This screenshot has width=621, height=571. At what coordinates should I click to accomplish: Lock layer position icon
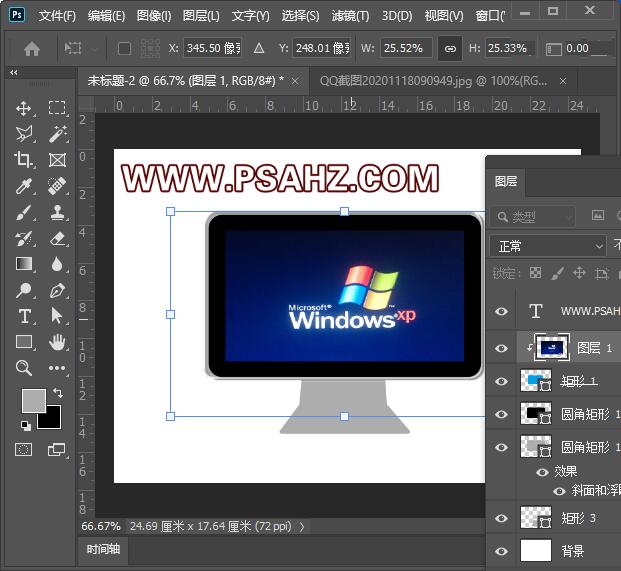(579, 273)
